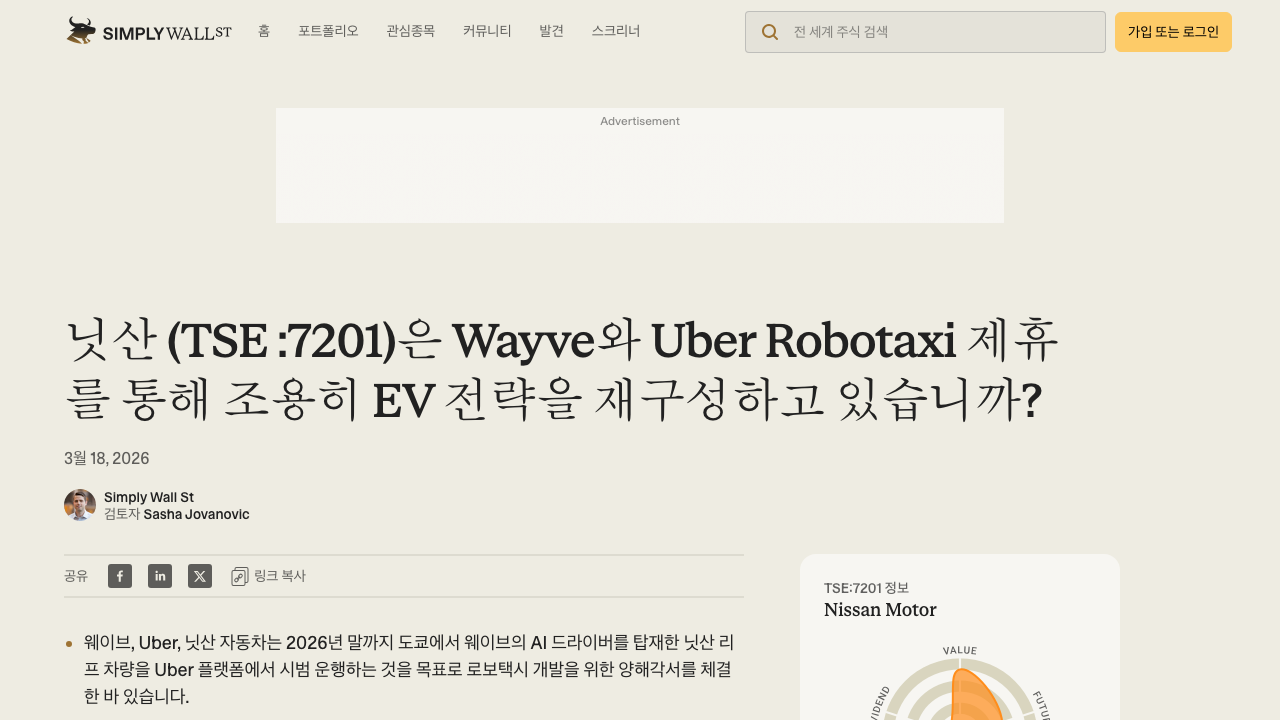This screenshot has width=1280, height=720.
Task: Click the Advertisement banner area
Action: (x=640, y=165)
